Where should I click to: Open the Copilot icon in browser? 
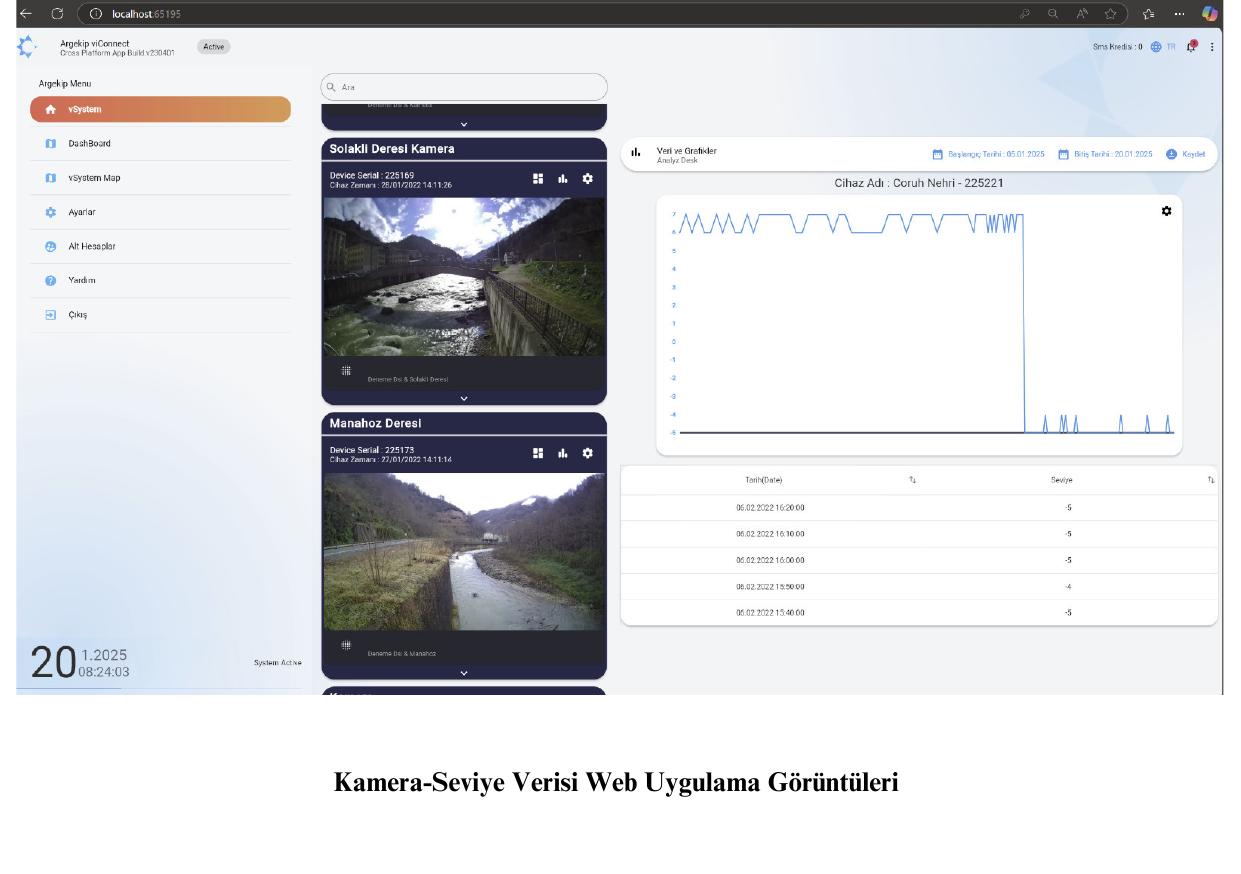[x=1210, y=14]
